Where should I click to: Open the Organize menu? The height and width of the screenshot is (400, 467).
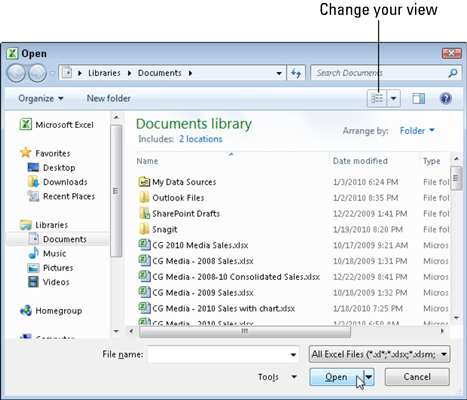[x=41, y=98]
